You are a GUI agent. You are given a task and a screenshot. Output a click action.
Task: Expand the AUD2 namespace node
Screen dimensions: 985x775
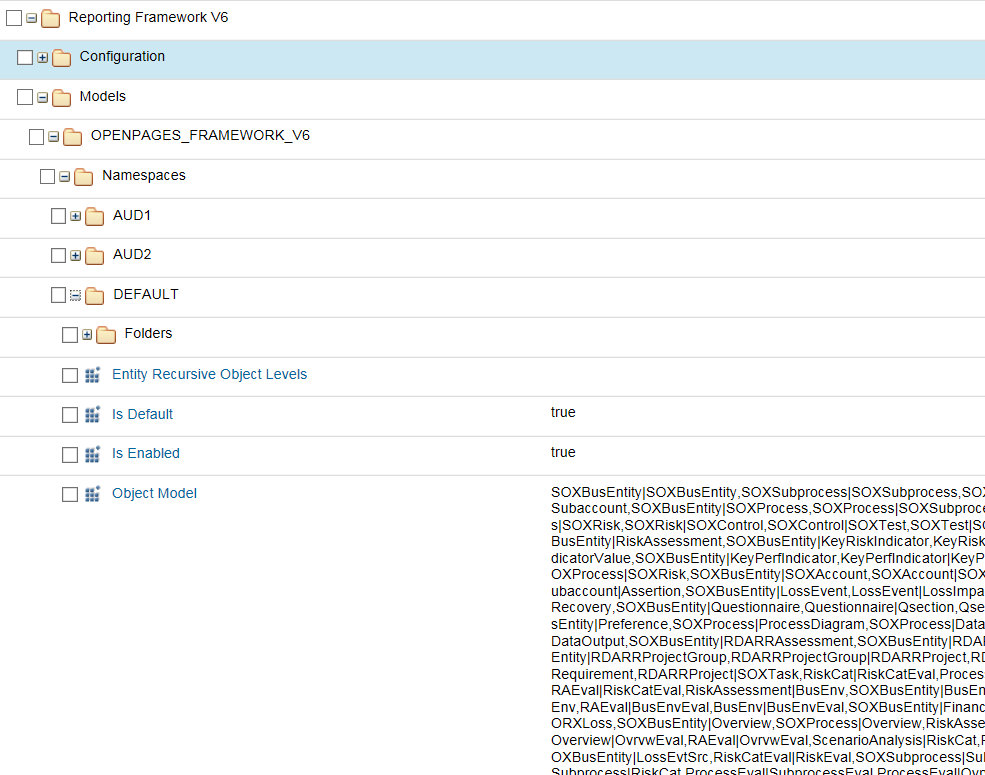coord(75,256)
